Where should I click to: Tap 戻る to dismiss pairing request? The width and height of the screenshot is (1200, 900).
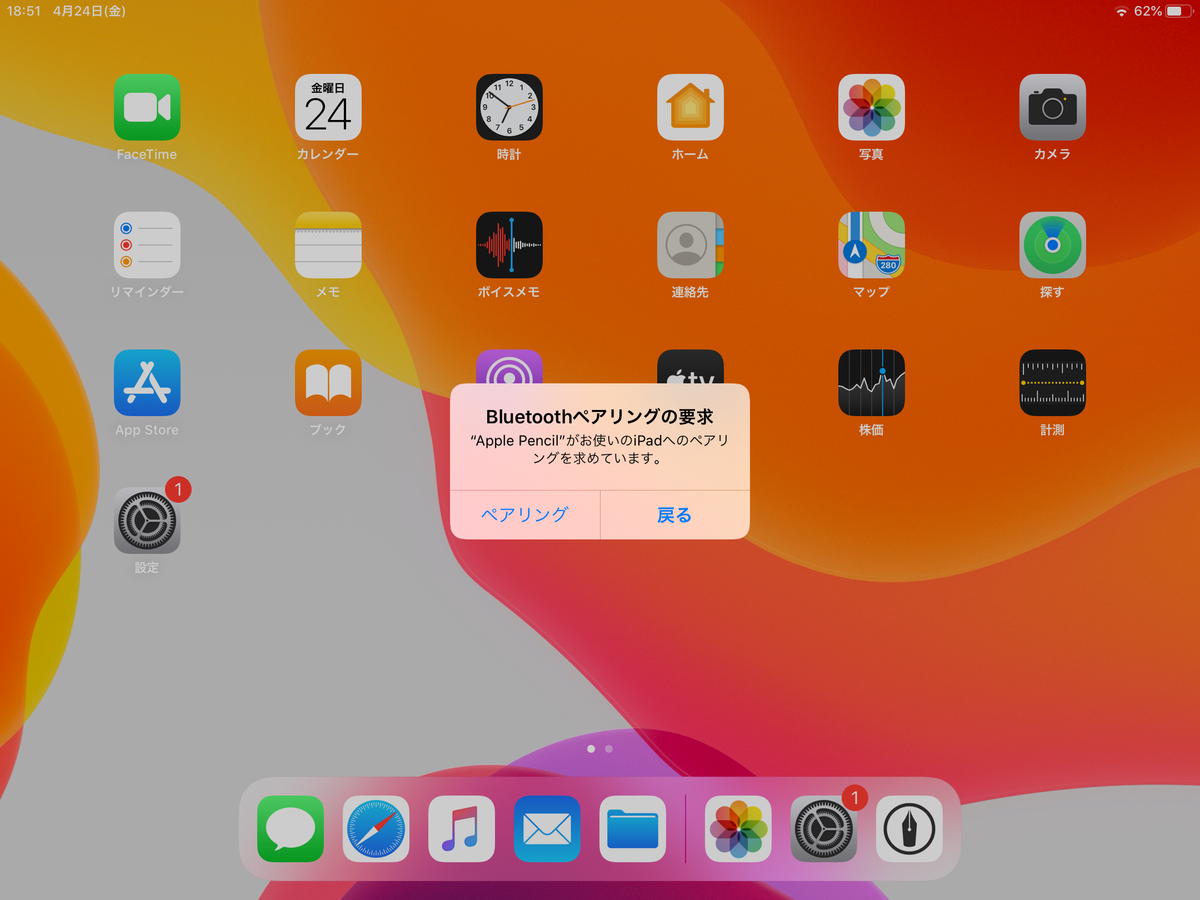tap(675, 515)
